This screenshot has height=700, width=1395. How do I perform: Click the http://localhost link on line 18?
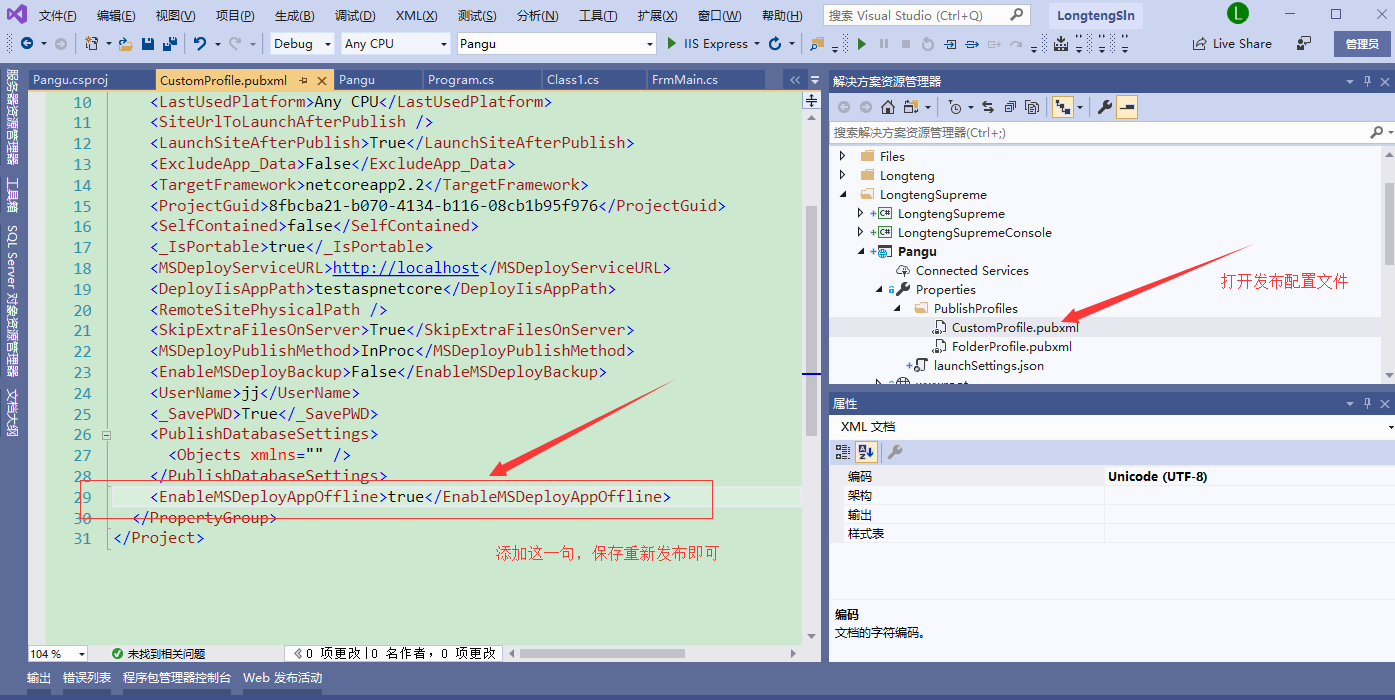406,268
